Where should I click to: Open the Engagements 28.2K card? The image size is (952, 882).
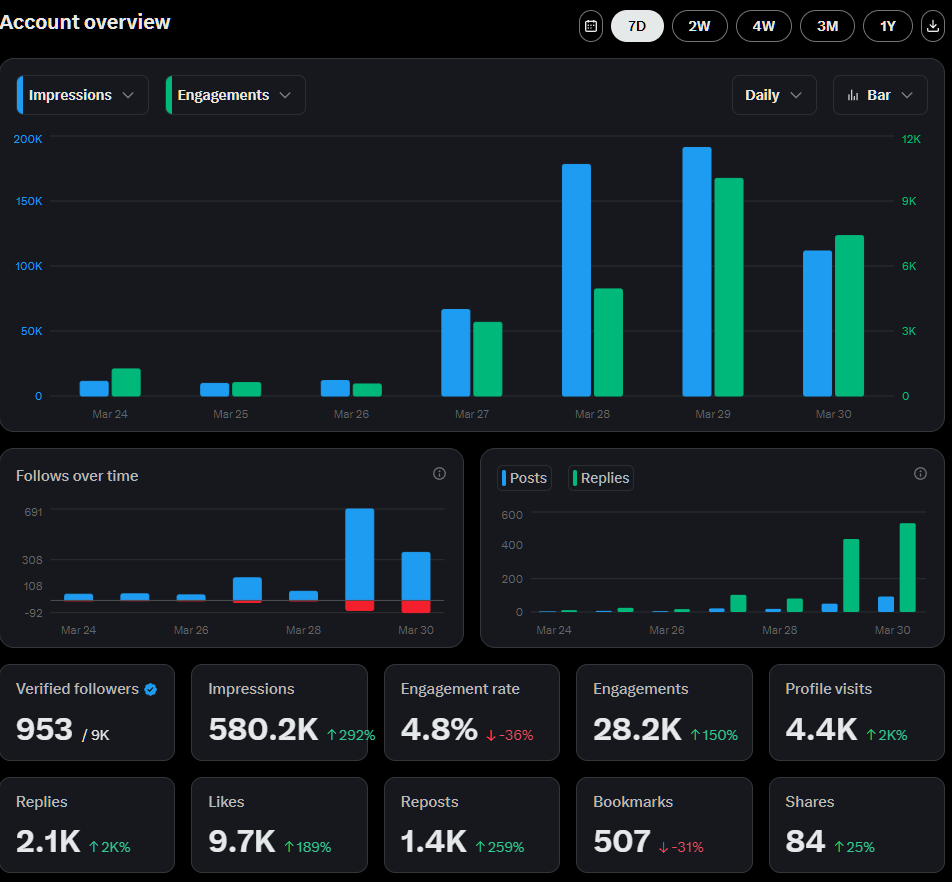pyautogui.click(x=664, y=713)
